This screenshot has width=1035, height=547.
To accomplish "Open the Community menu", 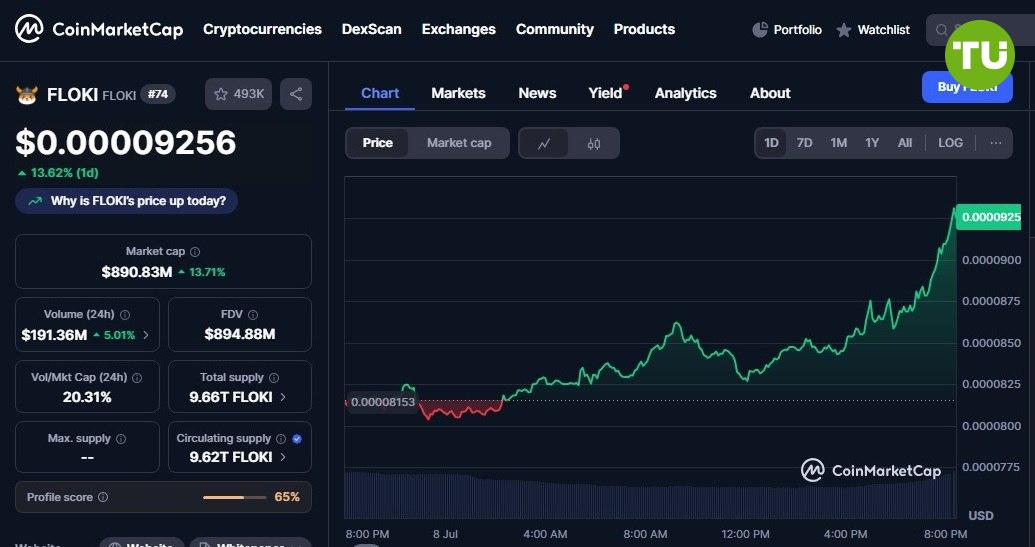I will point(554,30).
